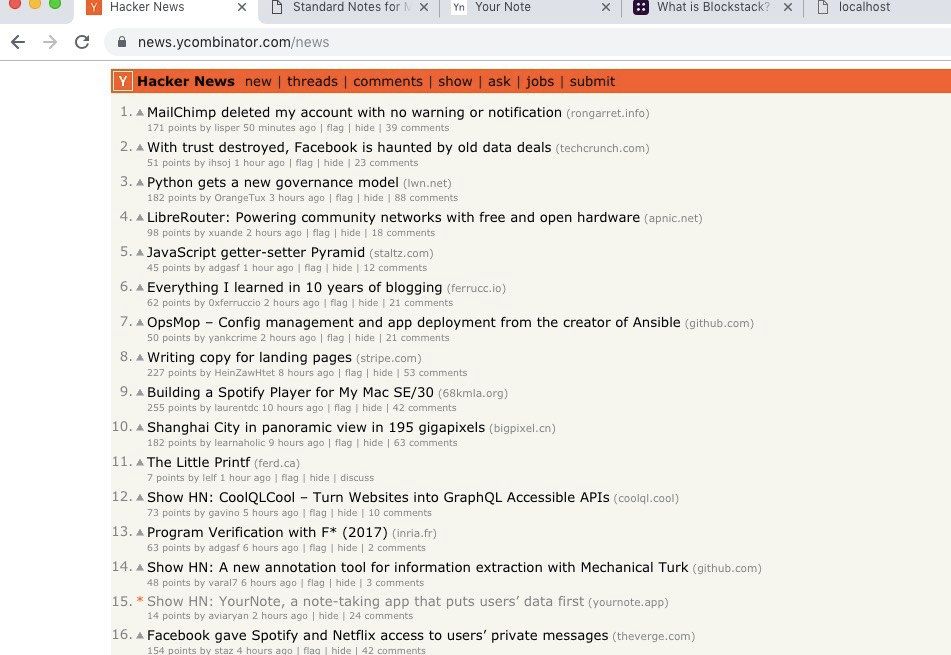Reload the page with the refresh icon
The height and width of the screenshot is (655, 951).
coord(82,42)
